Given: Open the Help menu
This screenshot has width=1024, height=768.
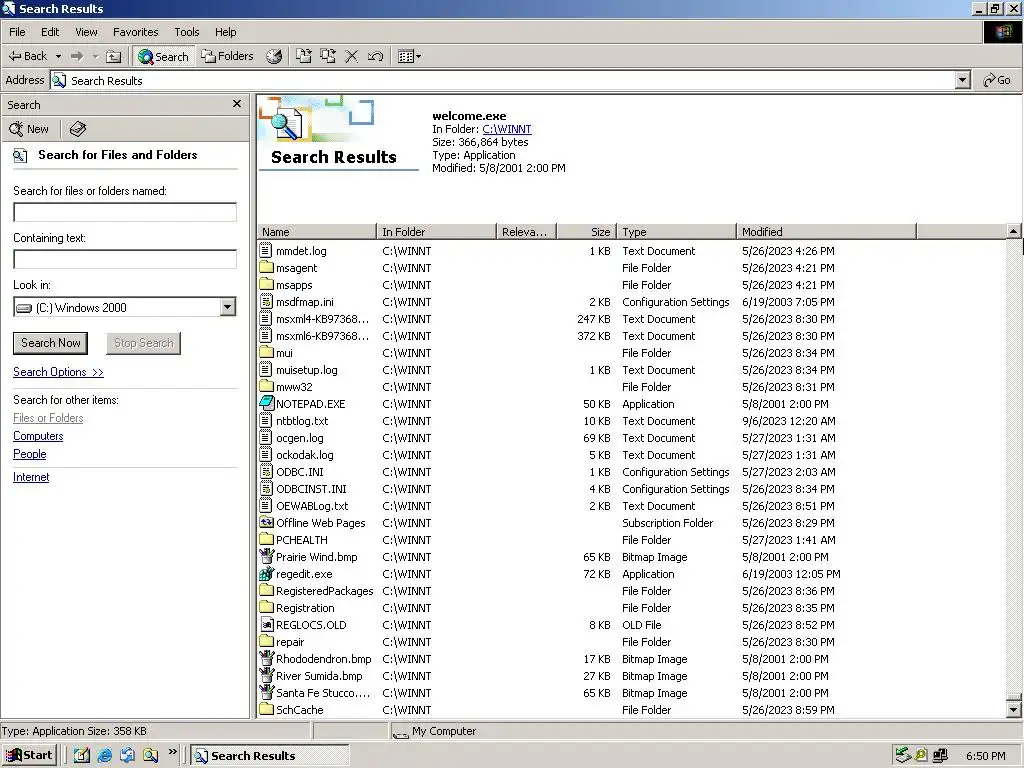Looking at the screenshot, I should [225, 32].
